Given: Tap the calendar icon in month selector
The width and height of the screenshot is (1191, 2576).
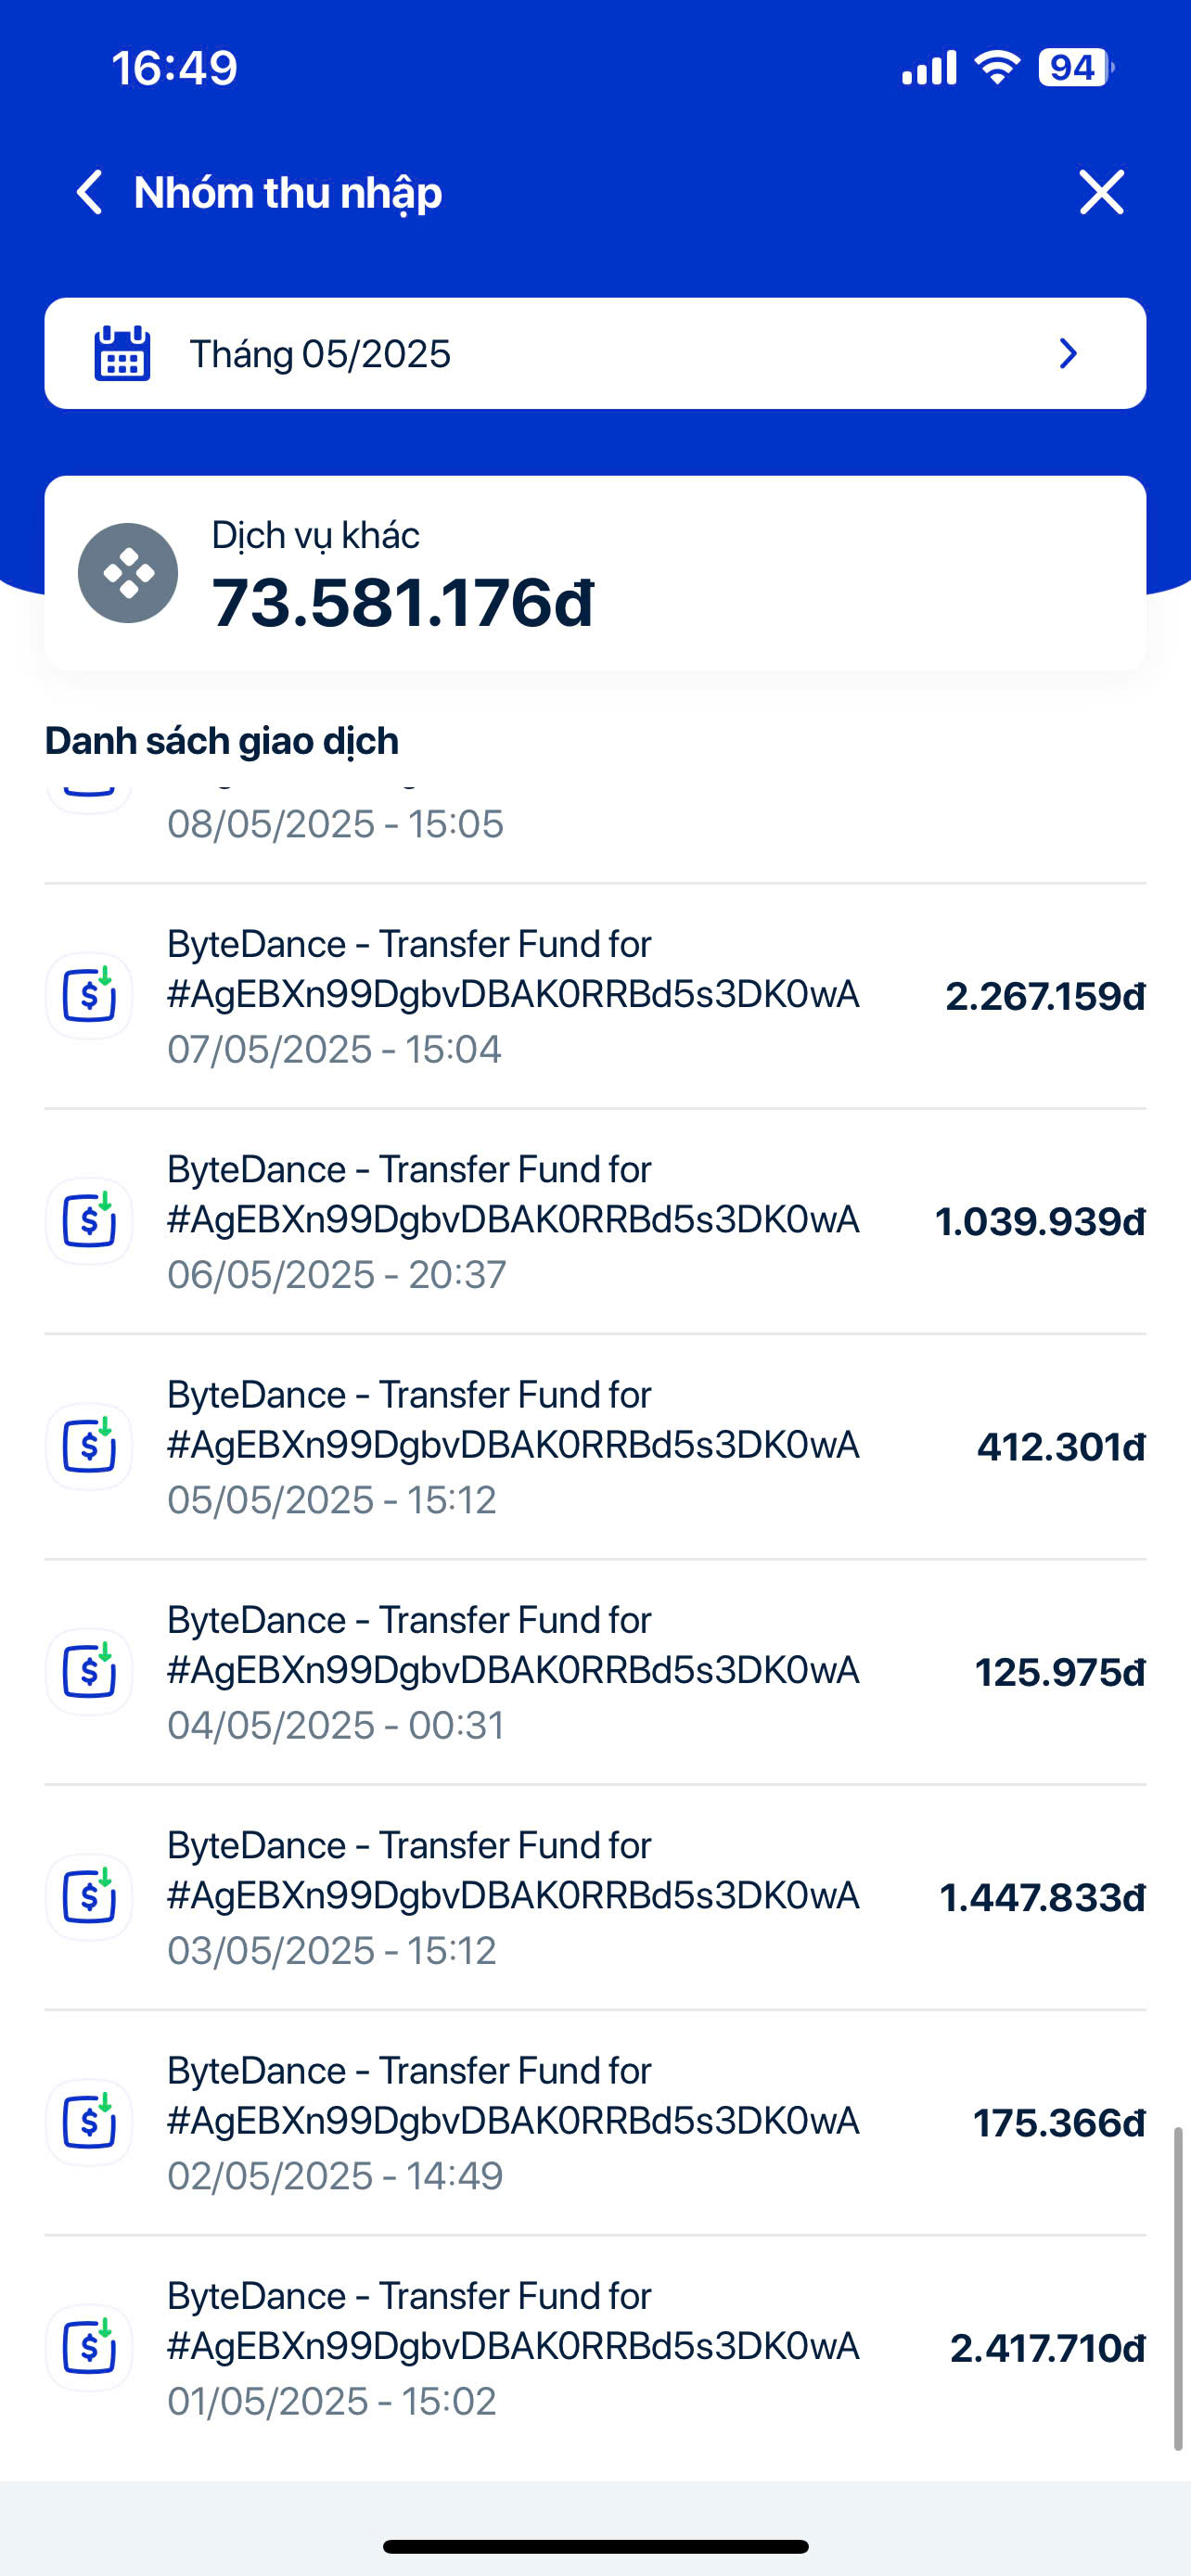Looking at the screenshot, I should point(122,353).
